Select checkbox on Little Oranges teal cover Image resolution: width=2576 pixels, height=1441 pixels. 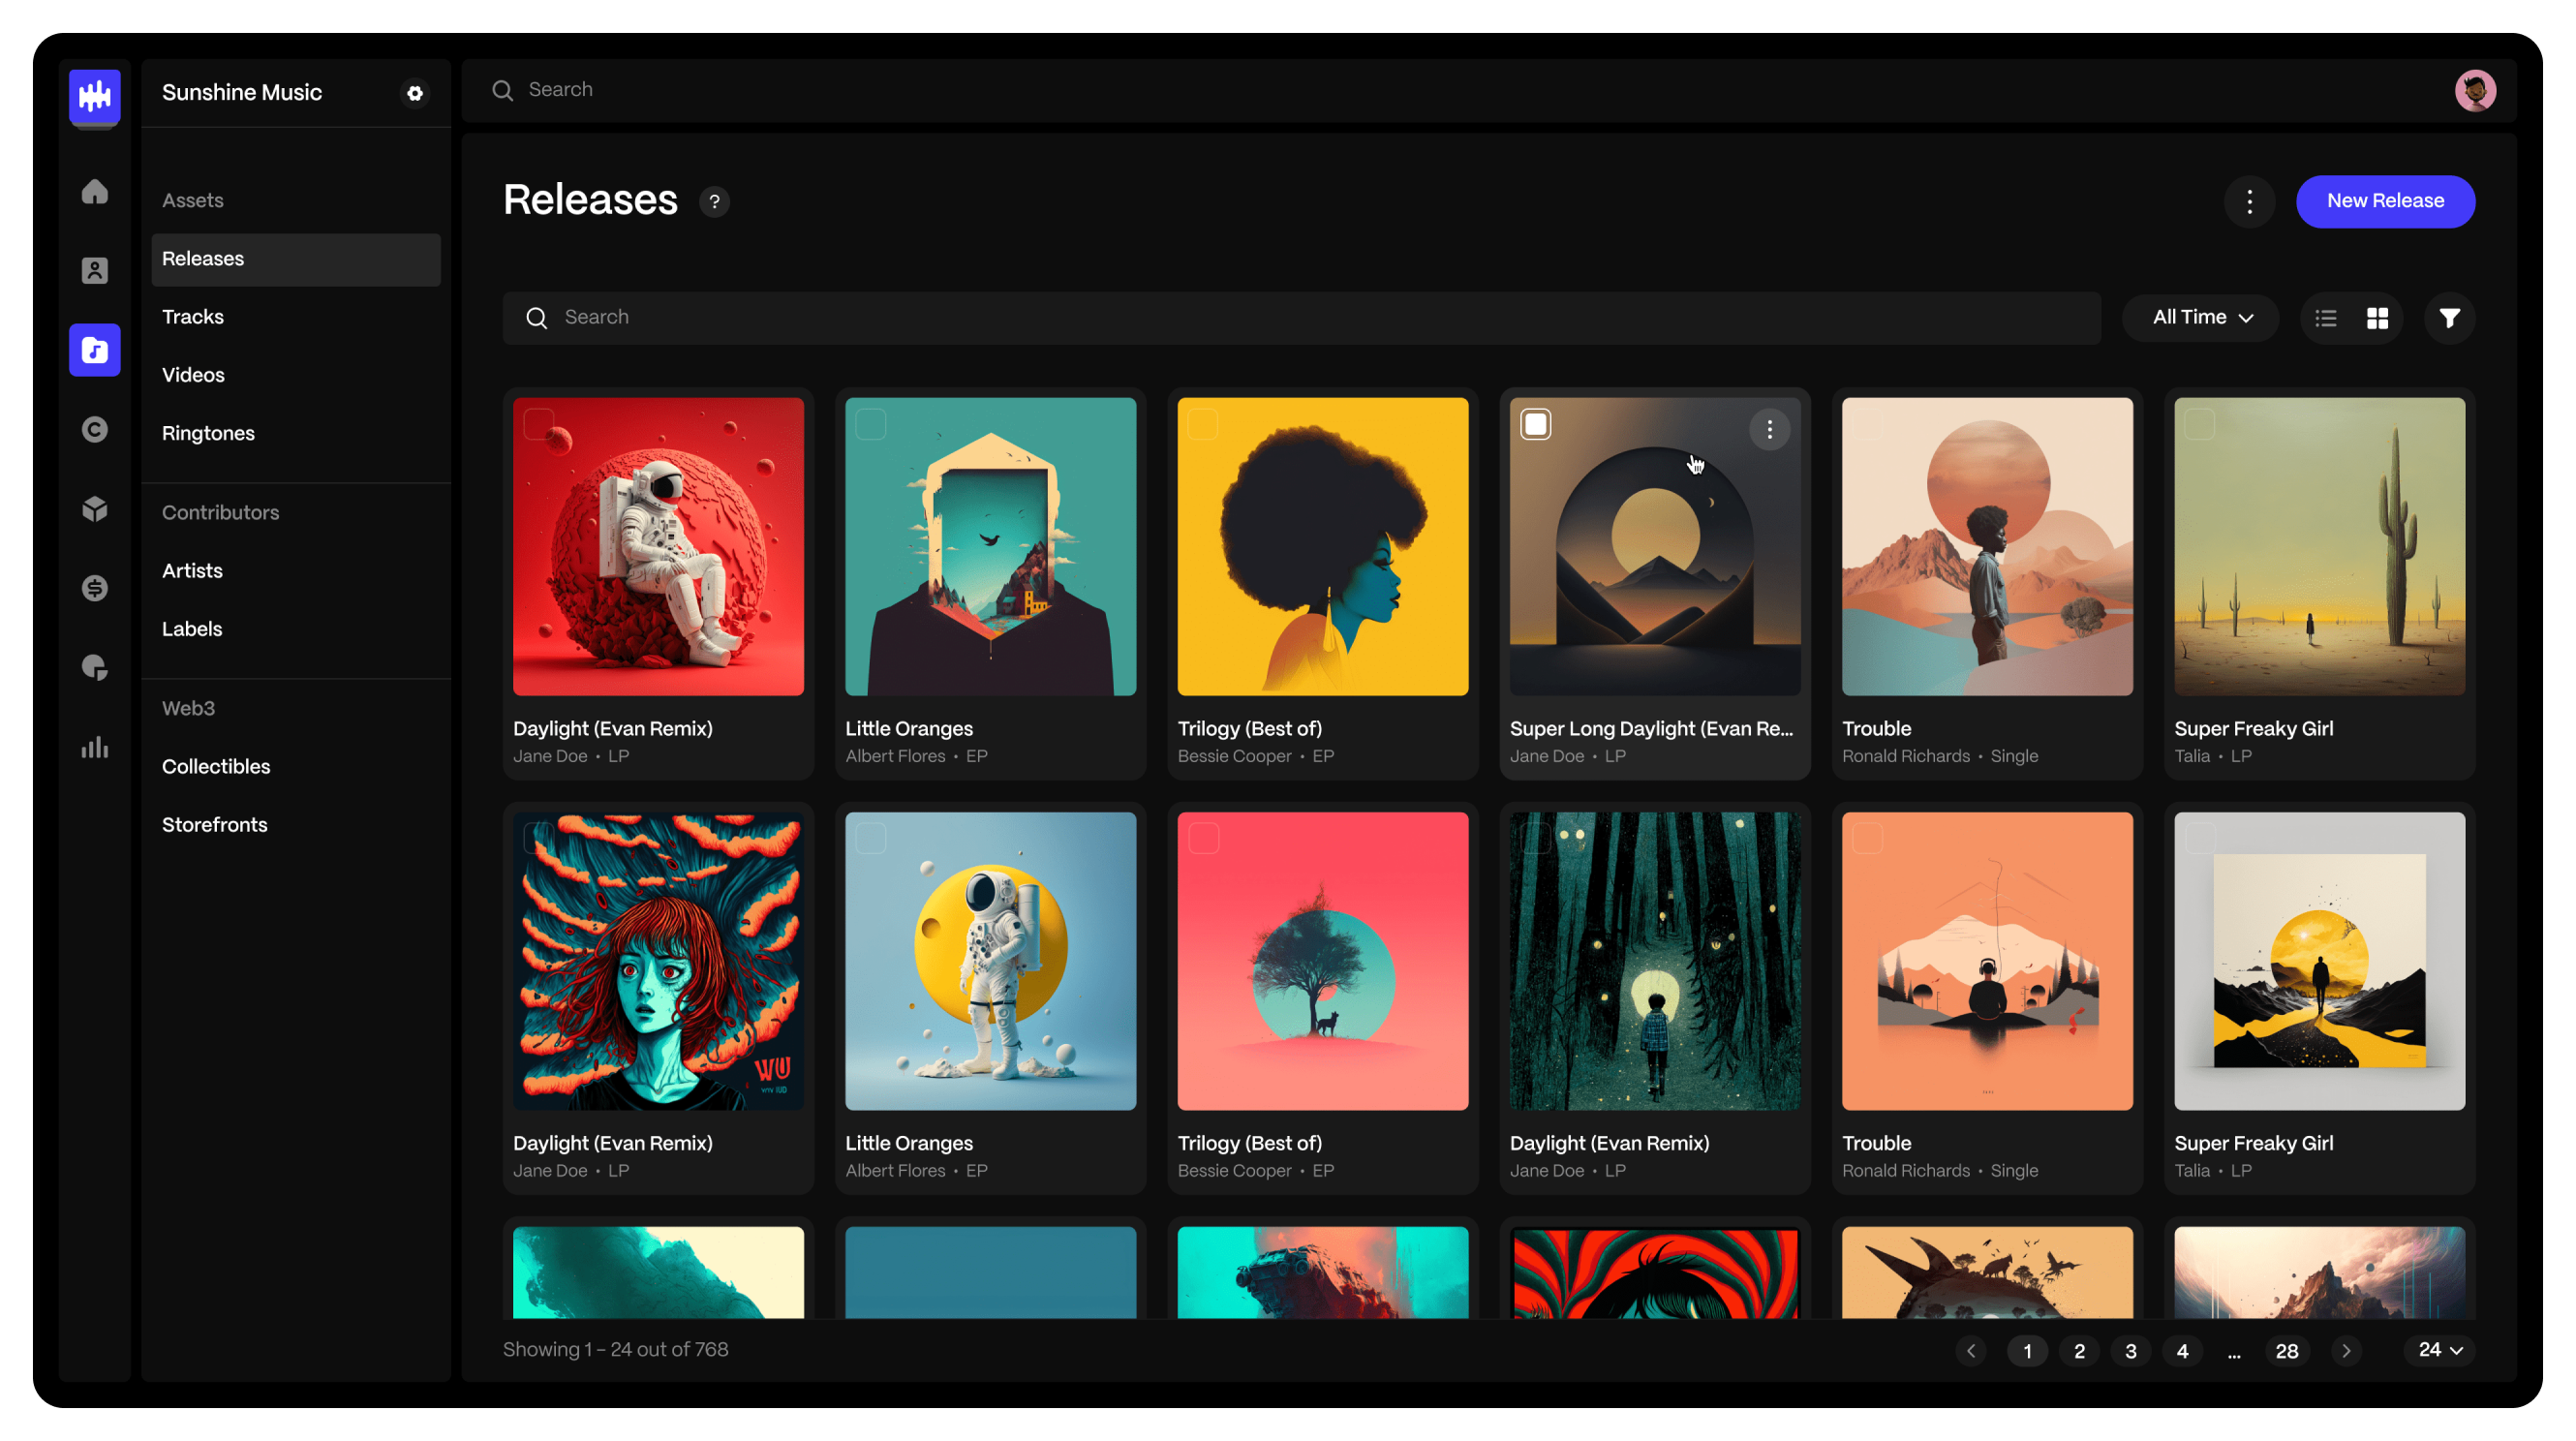point(871,424)
